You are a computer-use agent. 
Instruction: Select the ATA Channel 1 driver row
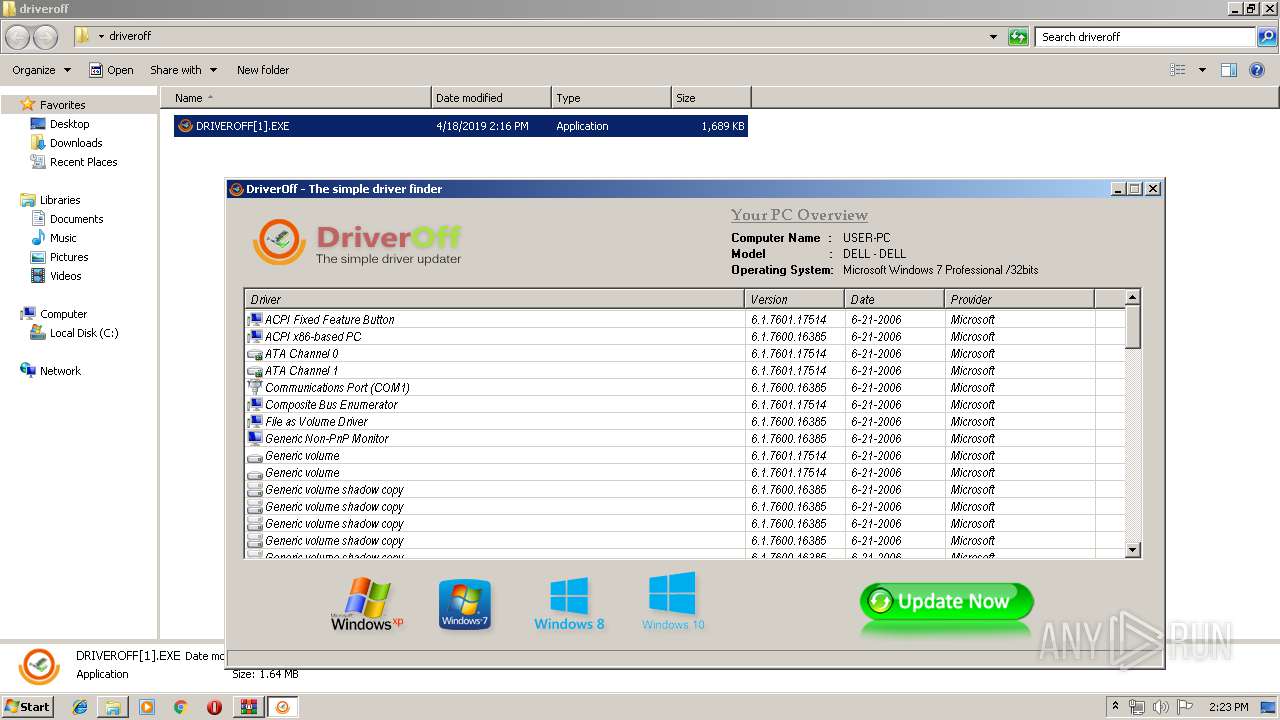point(684,371)
